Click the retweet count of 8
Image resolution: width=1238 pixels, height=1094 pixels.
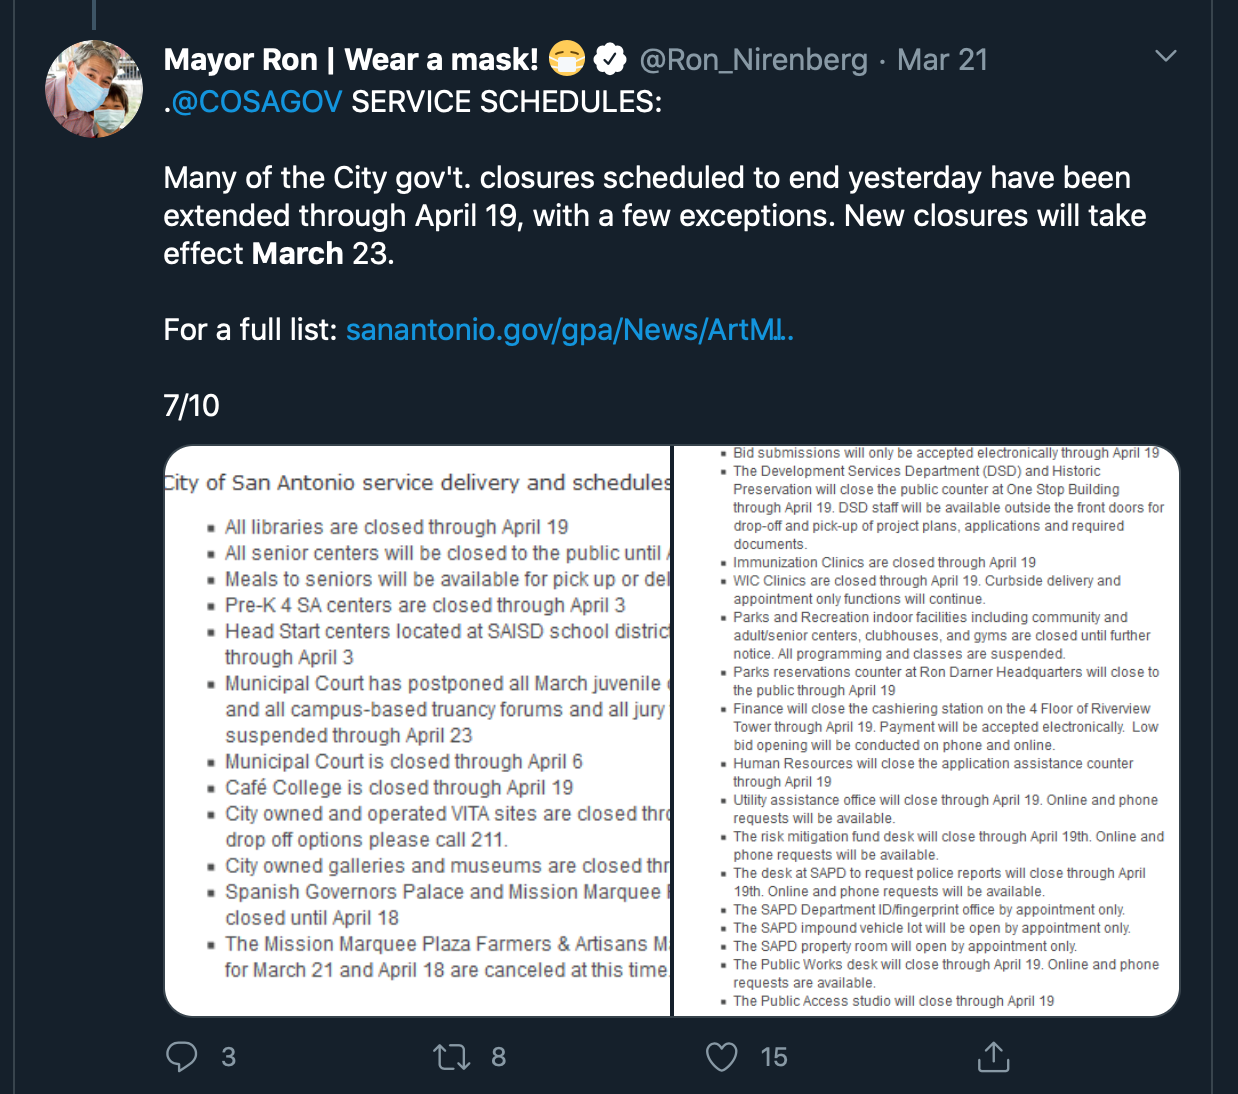click(x=498, y=1057)
